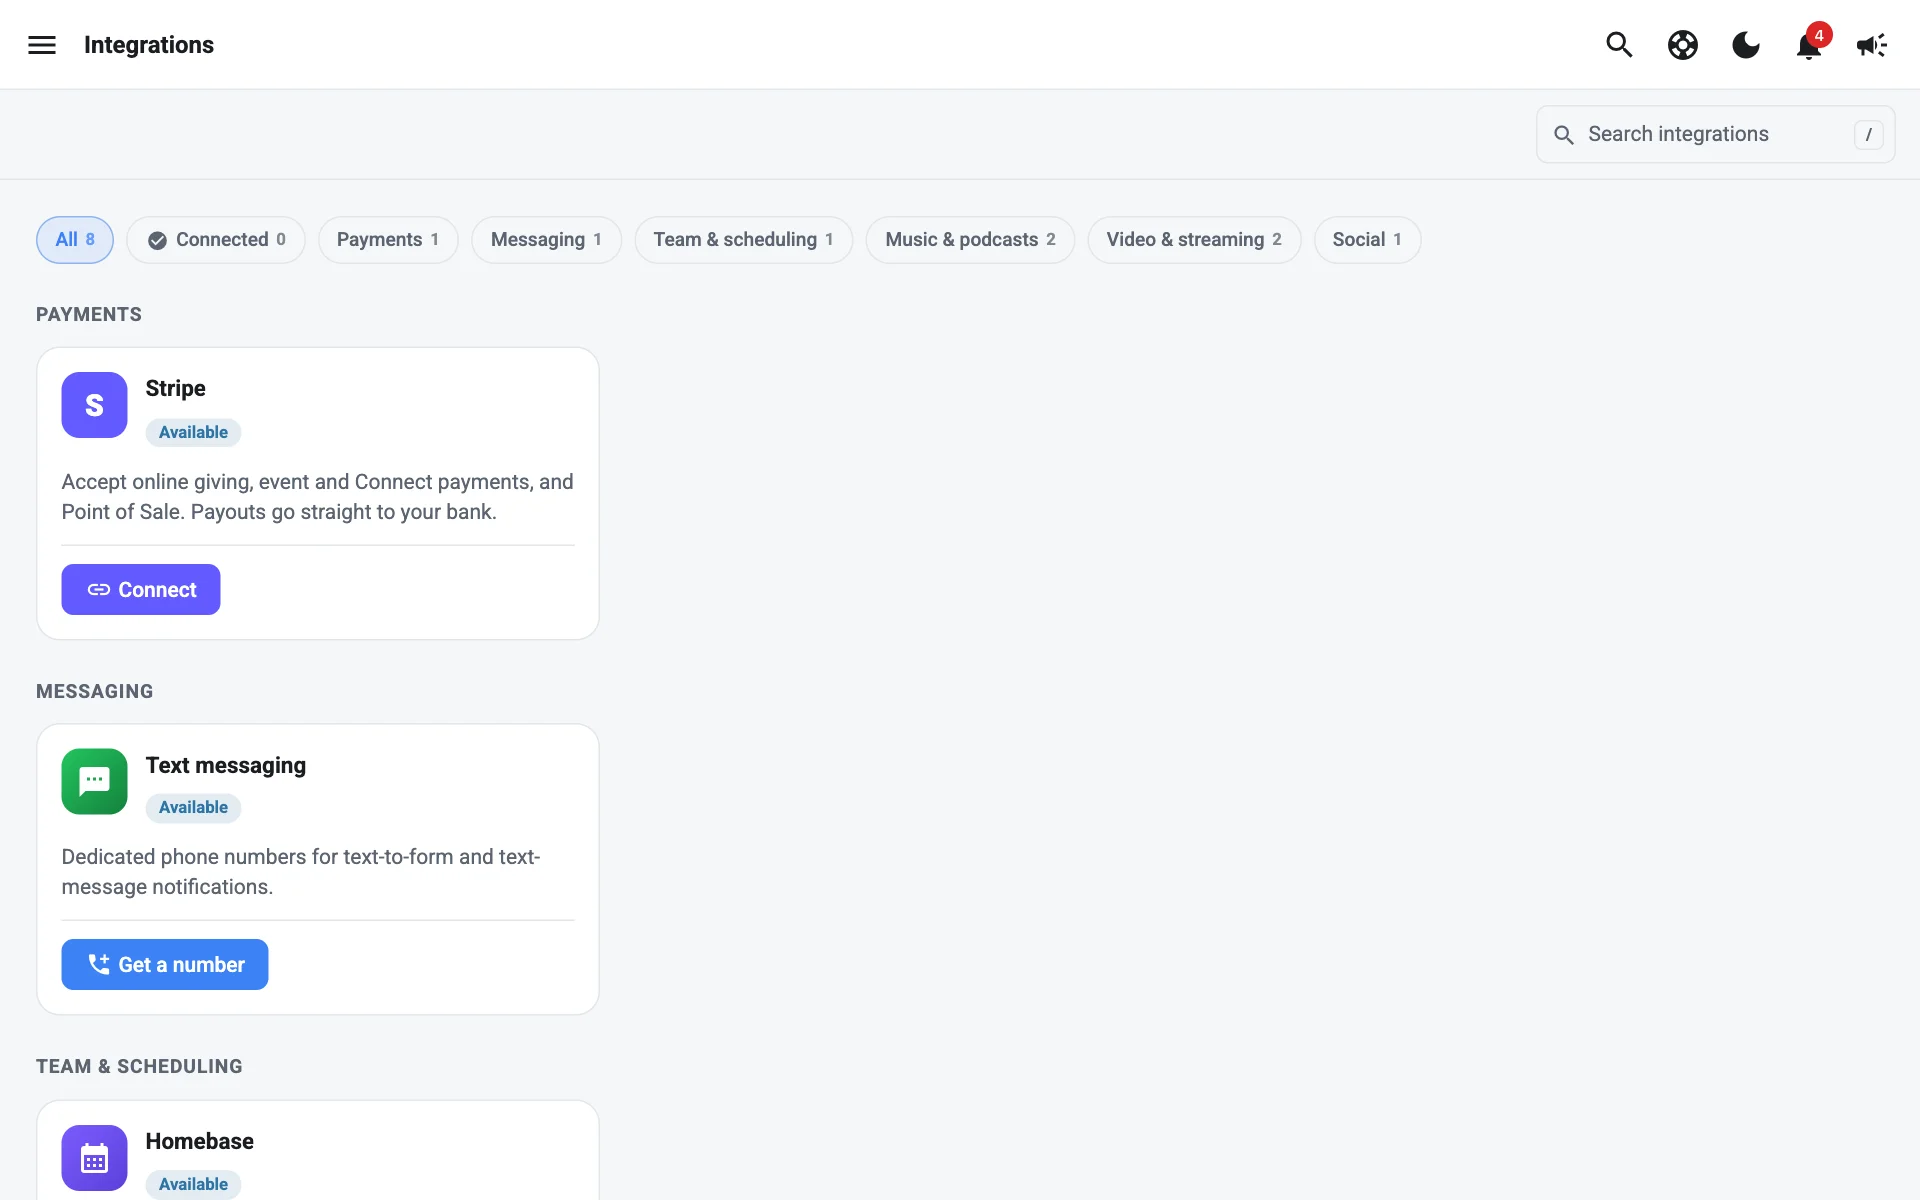Click the Text messaging card title
This screenshot has width=1920, height=1200.
[226, 765]
